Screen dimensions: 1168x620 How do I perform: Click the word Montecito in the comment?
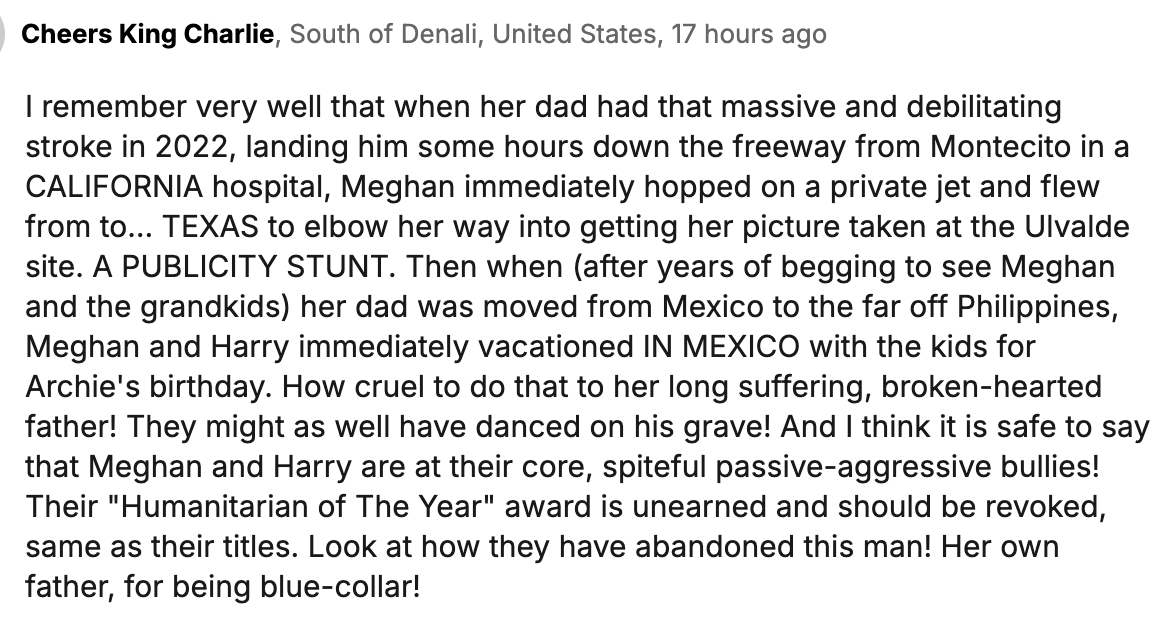(x=1010, y=144)
